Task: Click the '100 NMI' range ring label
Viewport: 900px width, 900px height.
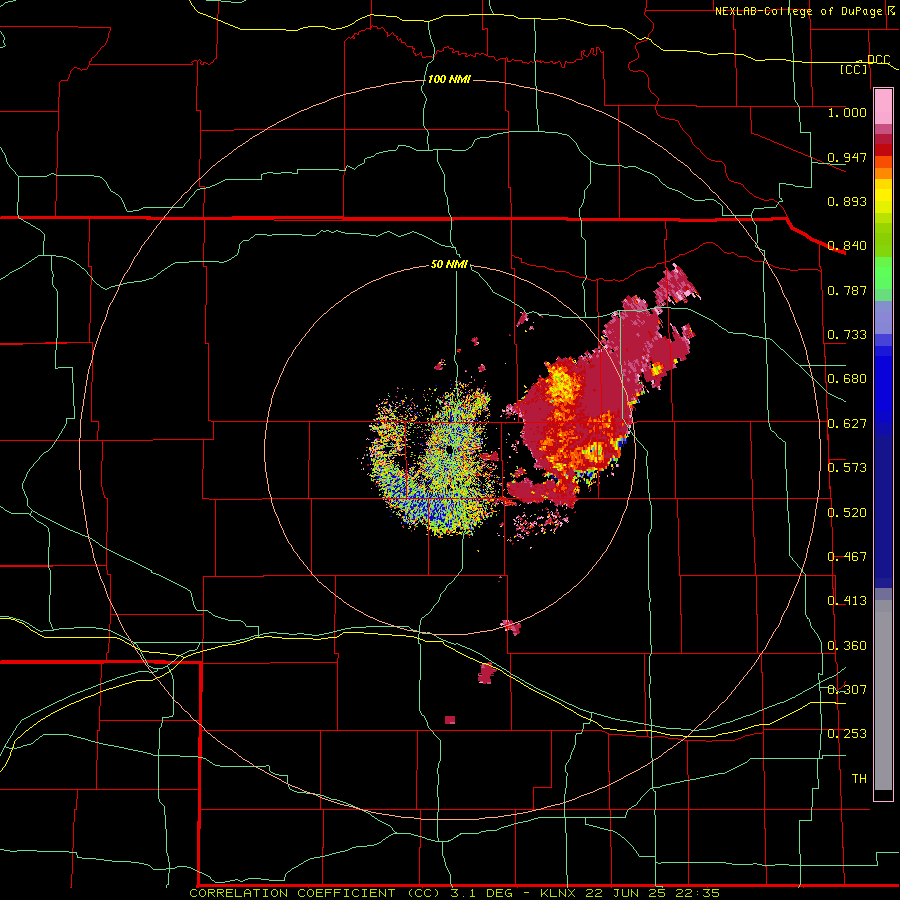Action: point(449,79)
